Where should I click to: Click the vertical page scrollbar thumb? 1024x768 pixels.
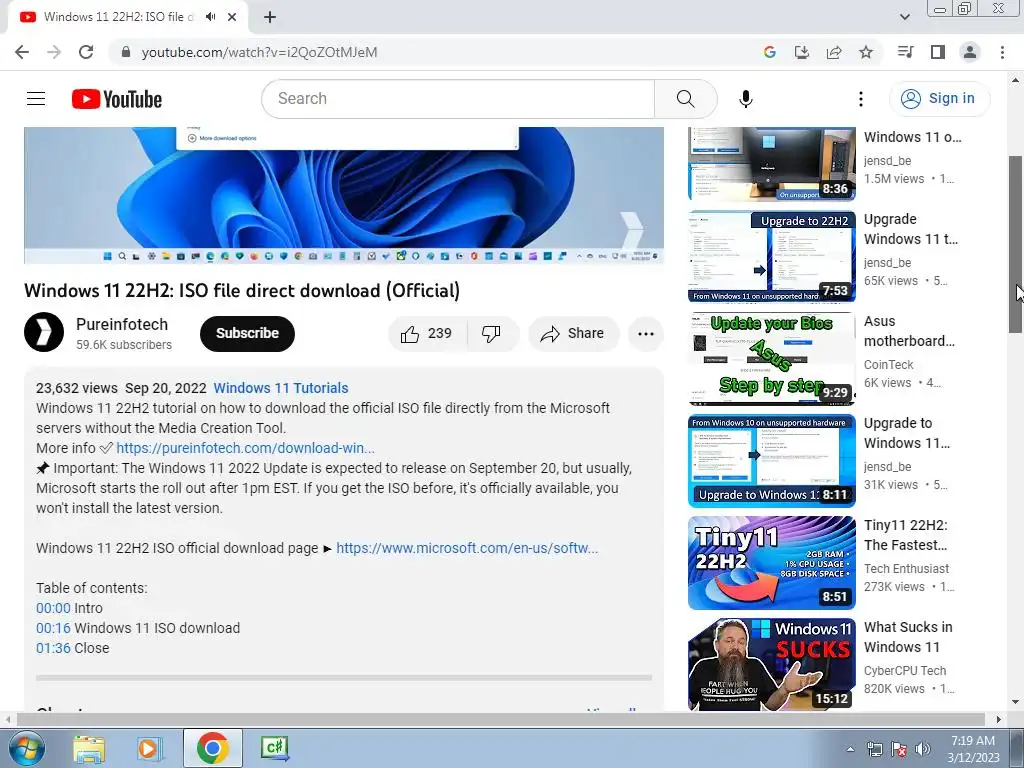click(1016, 245)
